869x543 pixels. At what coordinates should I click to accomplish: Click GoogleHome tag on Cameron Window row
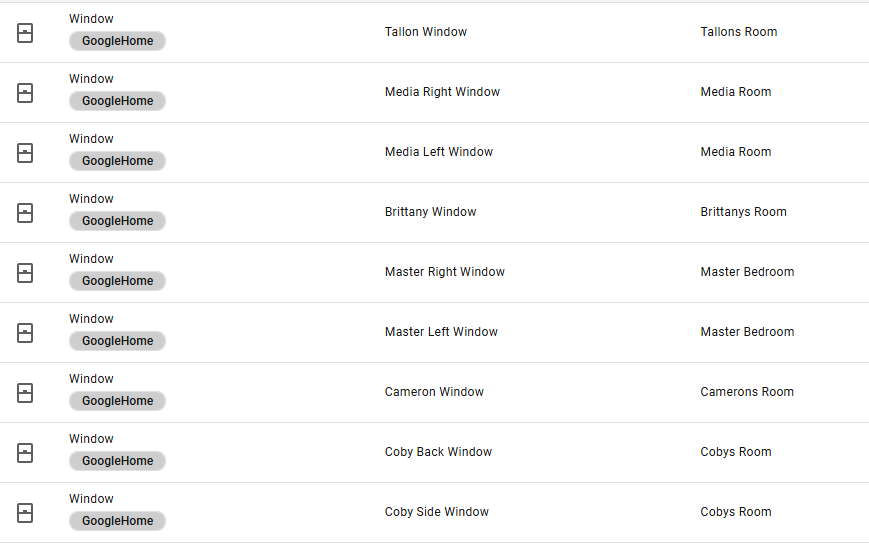[117, 401]
